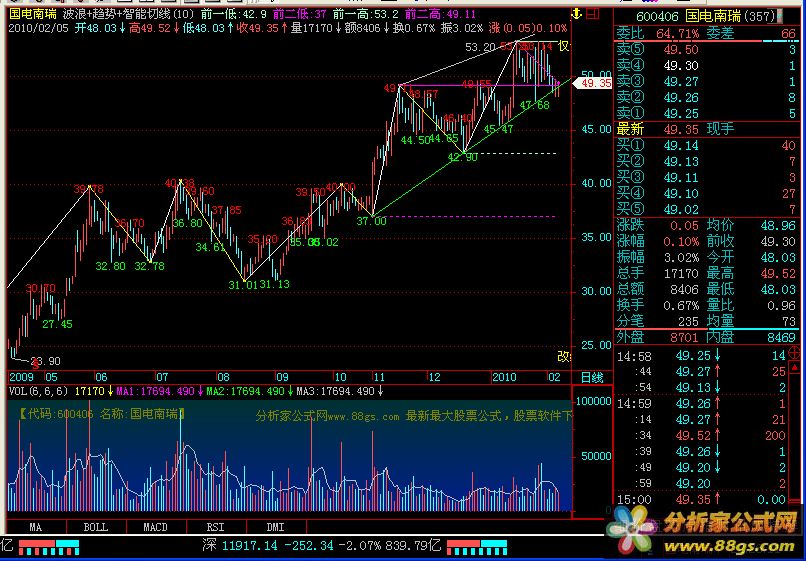Viewport: 806px width, 561px height.
Task: Open the RSI indicator tab
Action: pyautogui.click(x=215, y=526)
